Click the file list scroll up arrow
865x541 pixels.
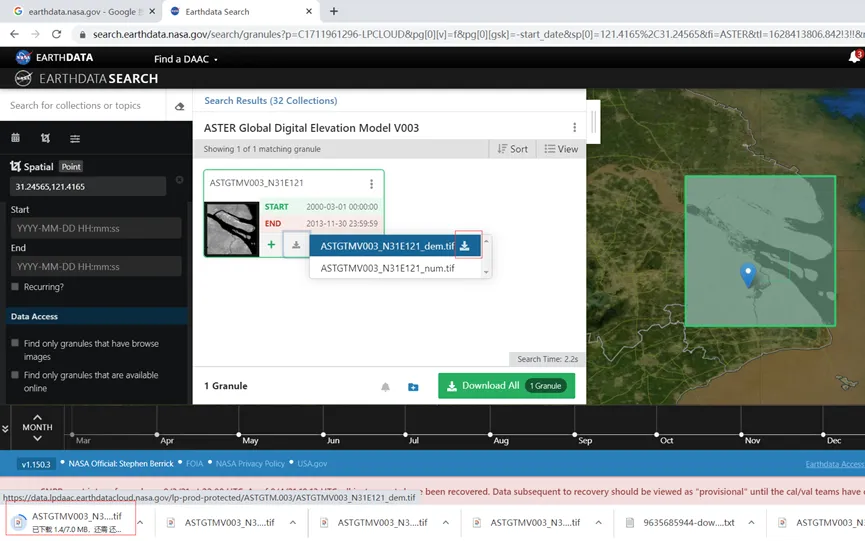tap(486, 241)
